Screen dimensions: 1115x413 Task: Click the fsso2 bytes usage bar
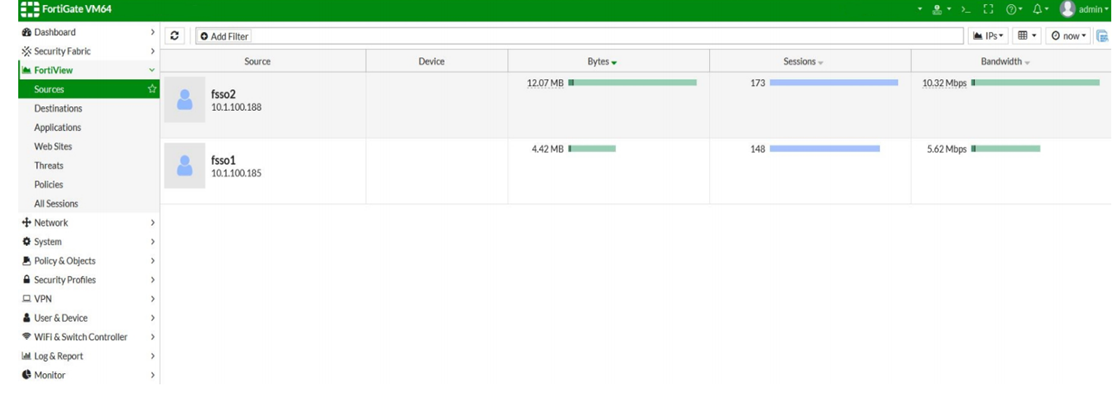click(x=632, y=83)
